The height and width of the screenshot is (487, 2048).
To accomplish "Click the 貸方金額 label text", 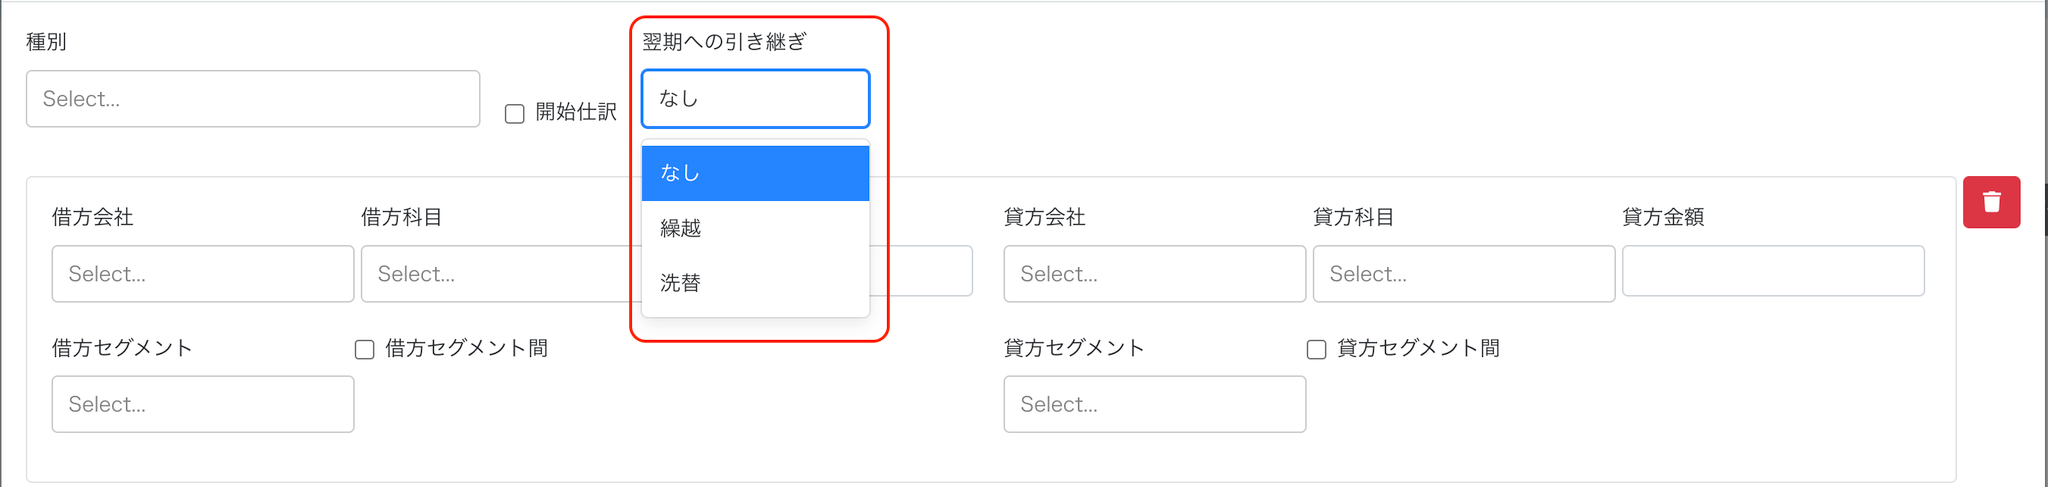I will tap(1663, 217).
